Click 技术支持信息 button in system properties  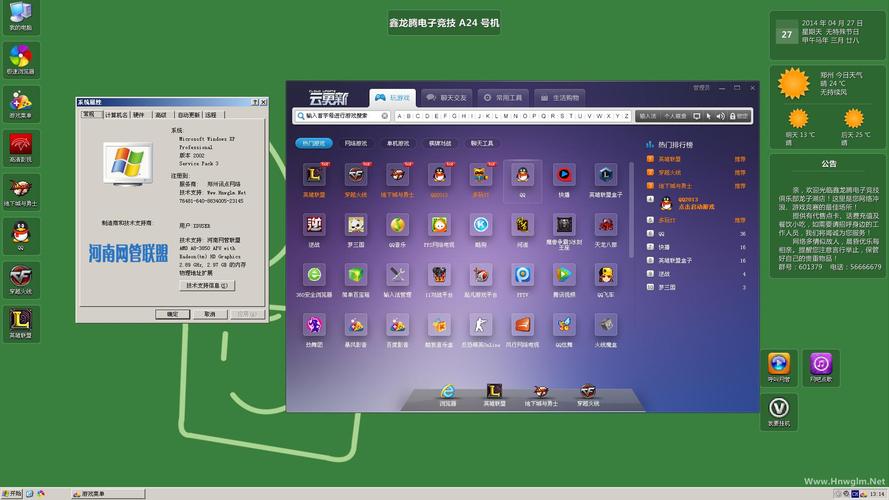tap(207, 286)
